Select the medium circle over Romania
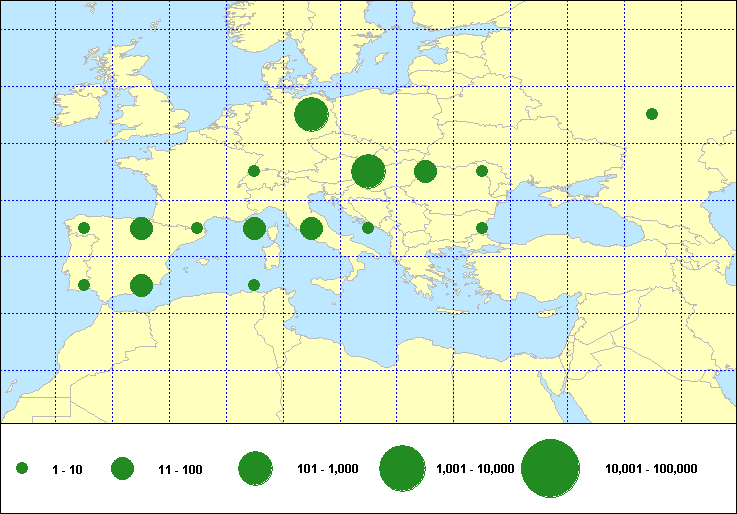The image size is (737, 514). [425, 171]
